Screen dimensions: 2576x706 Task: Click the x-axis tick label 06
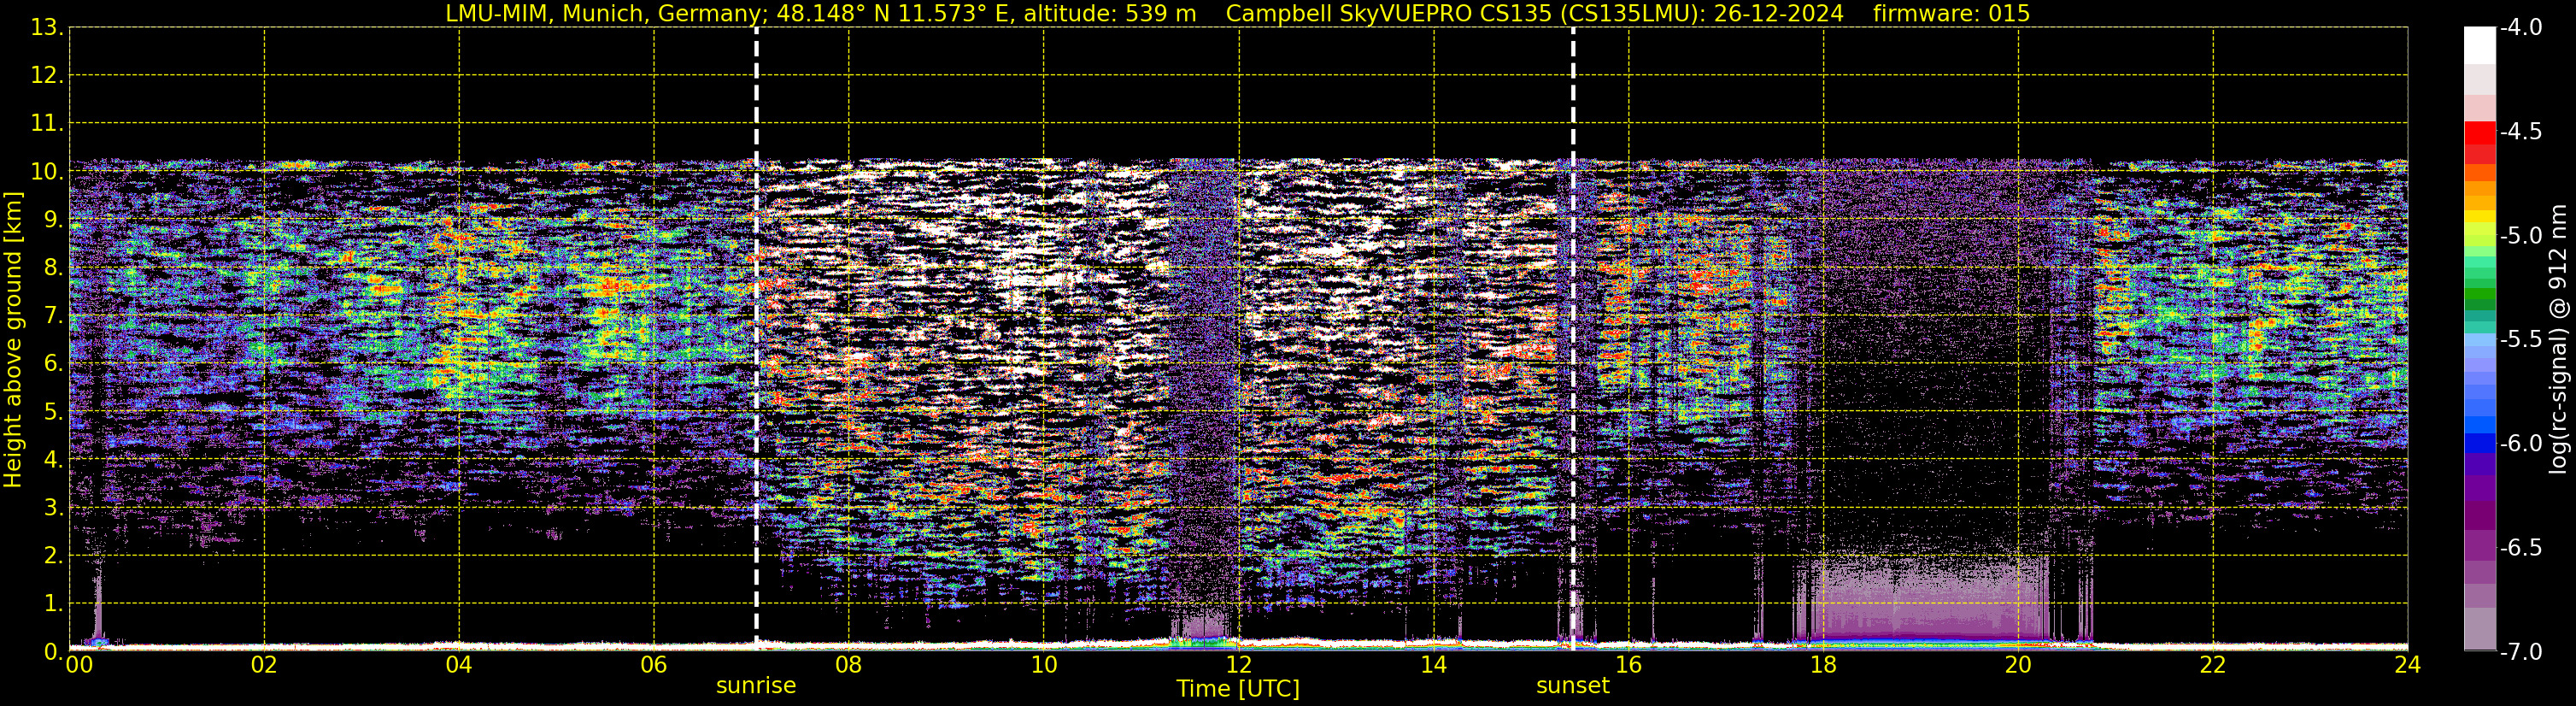tap(654, 665)
